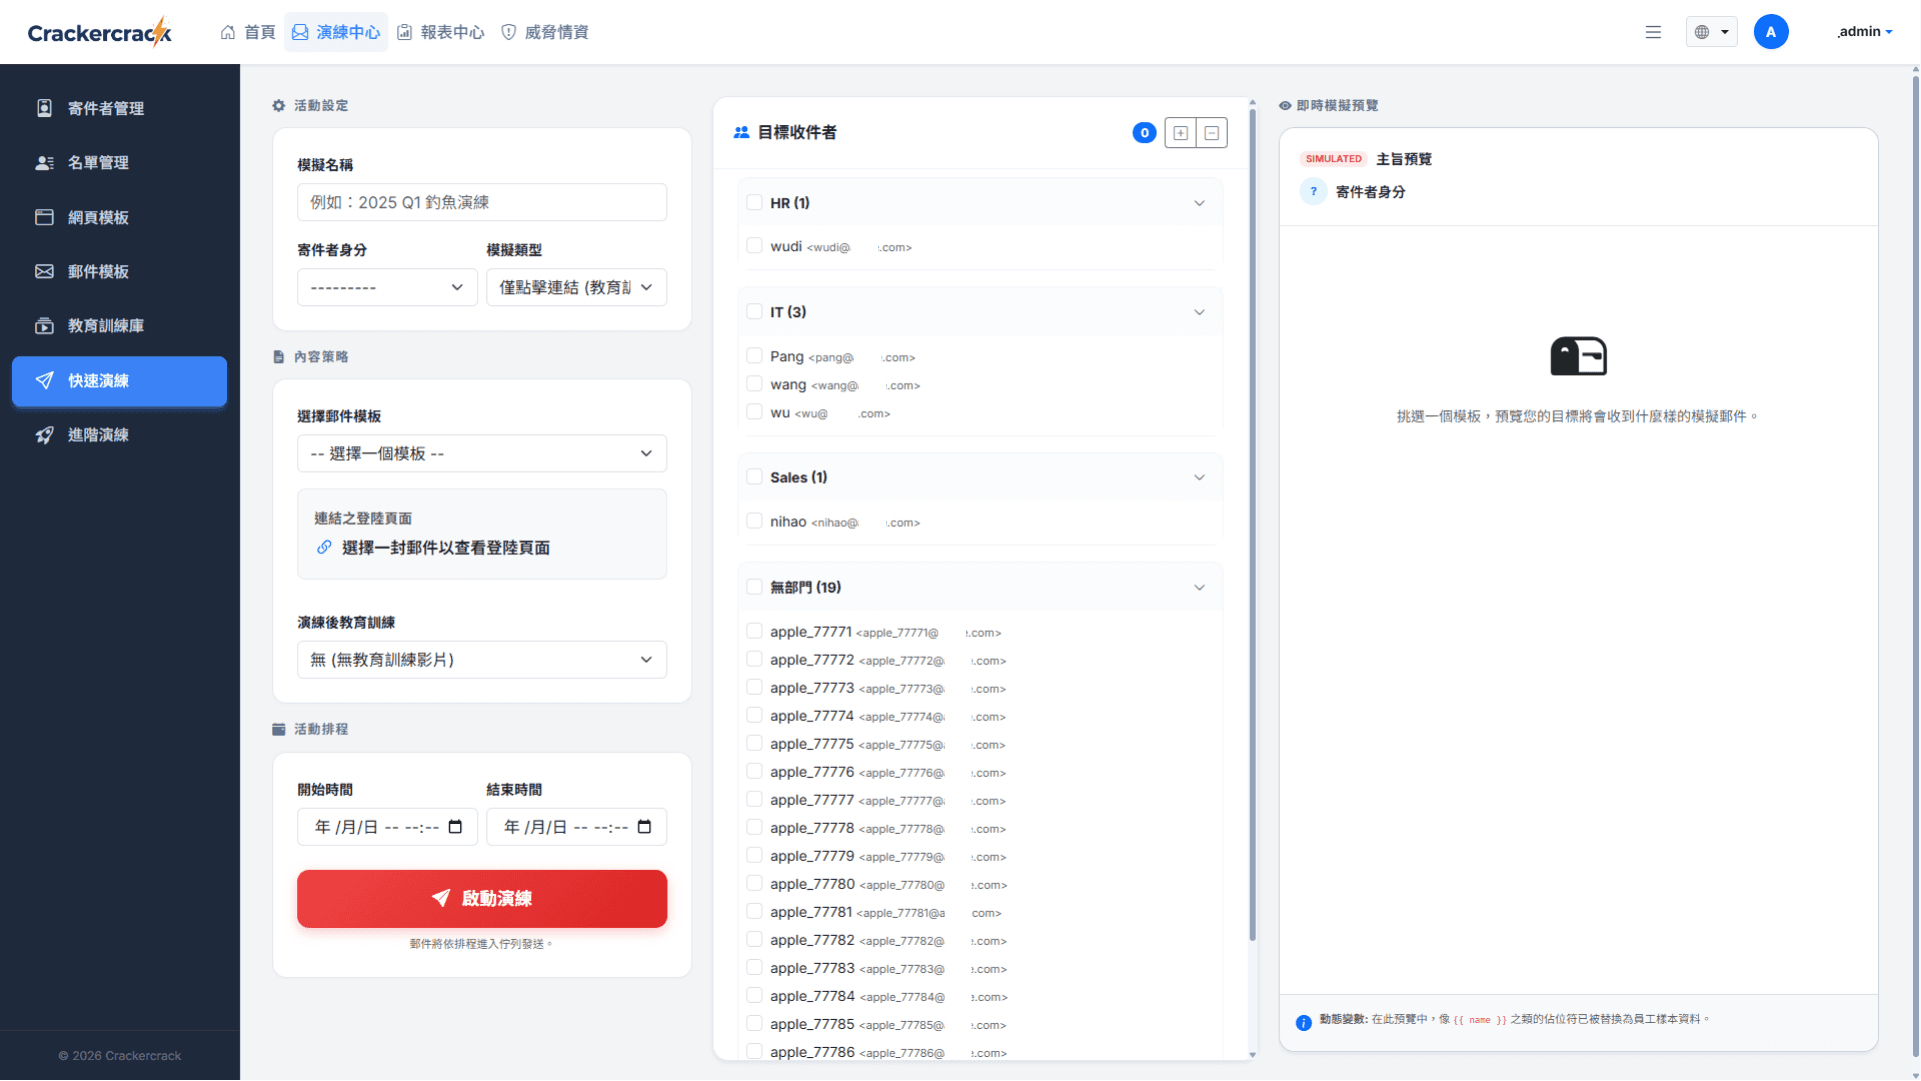
Task: Check the apple_77771 recipient checkbox
Action: [x=754, y=631]
